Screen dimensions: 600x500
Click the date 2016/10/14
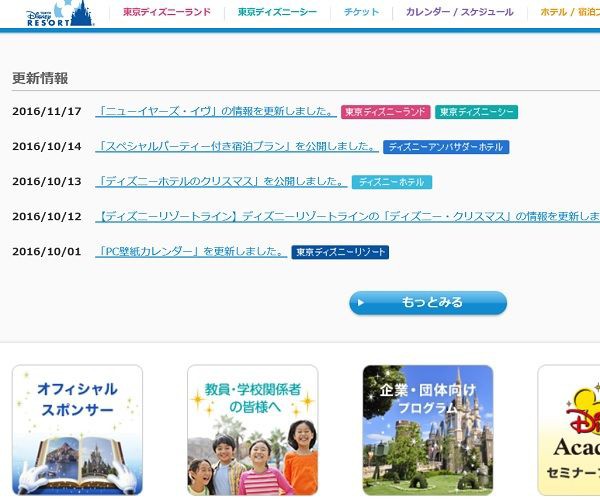(x=47, y=147)
